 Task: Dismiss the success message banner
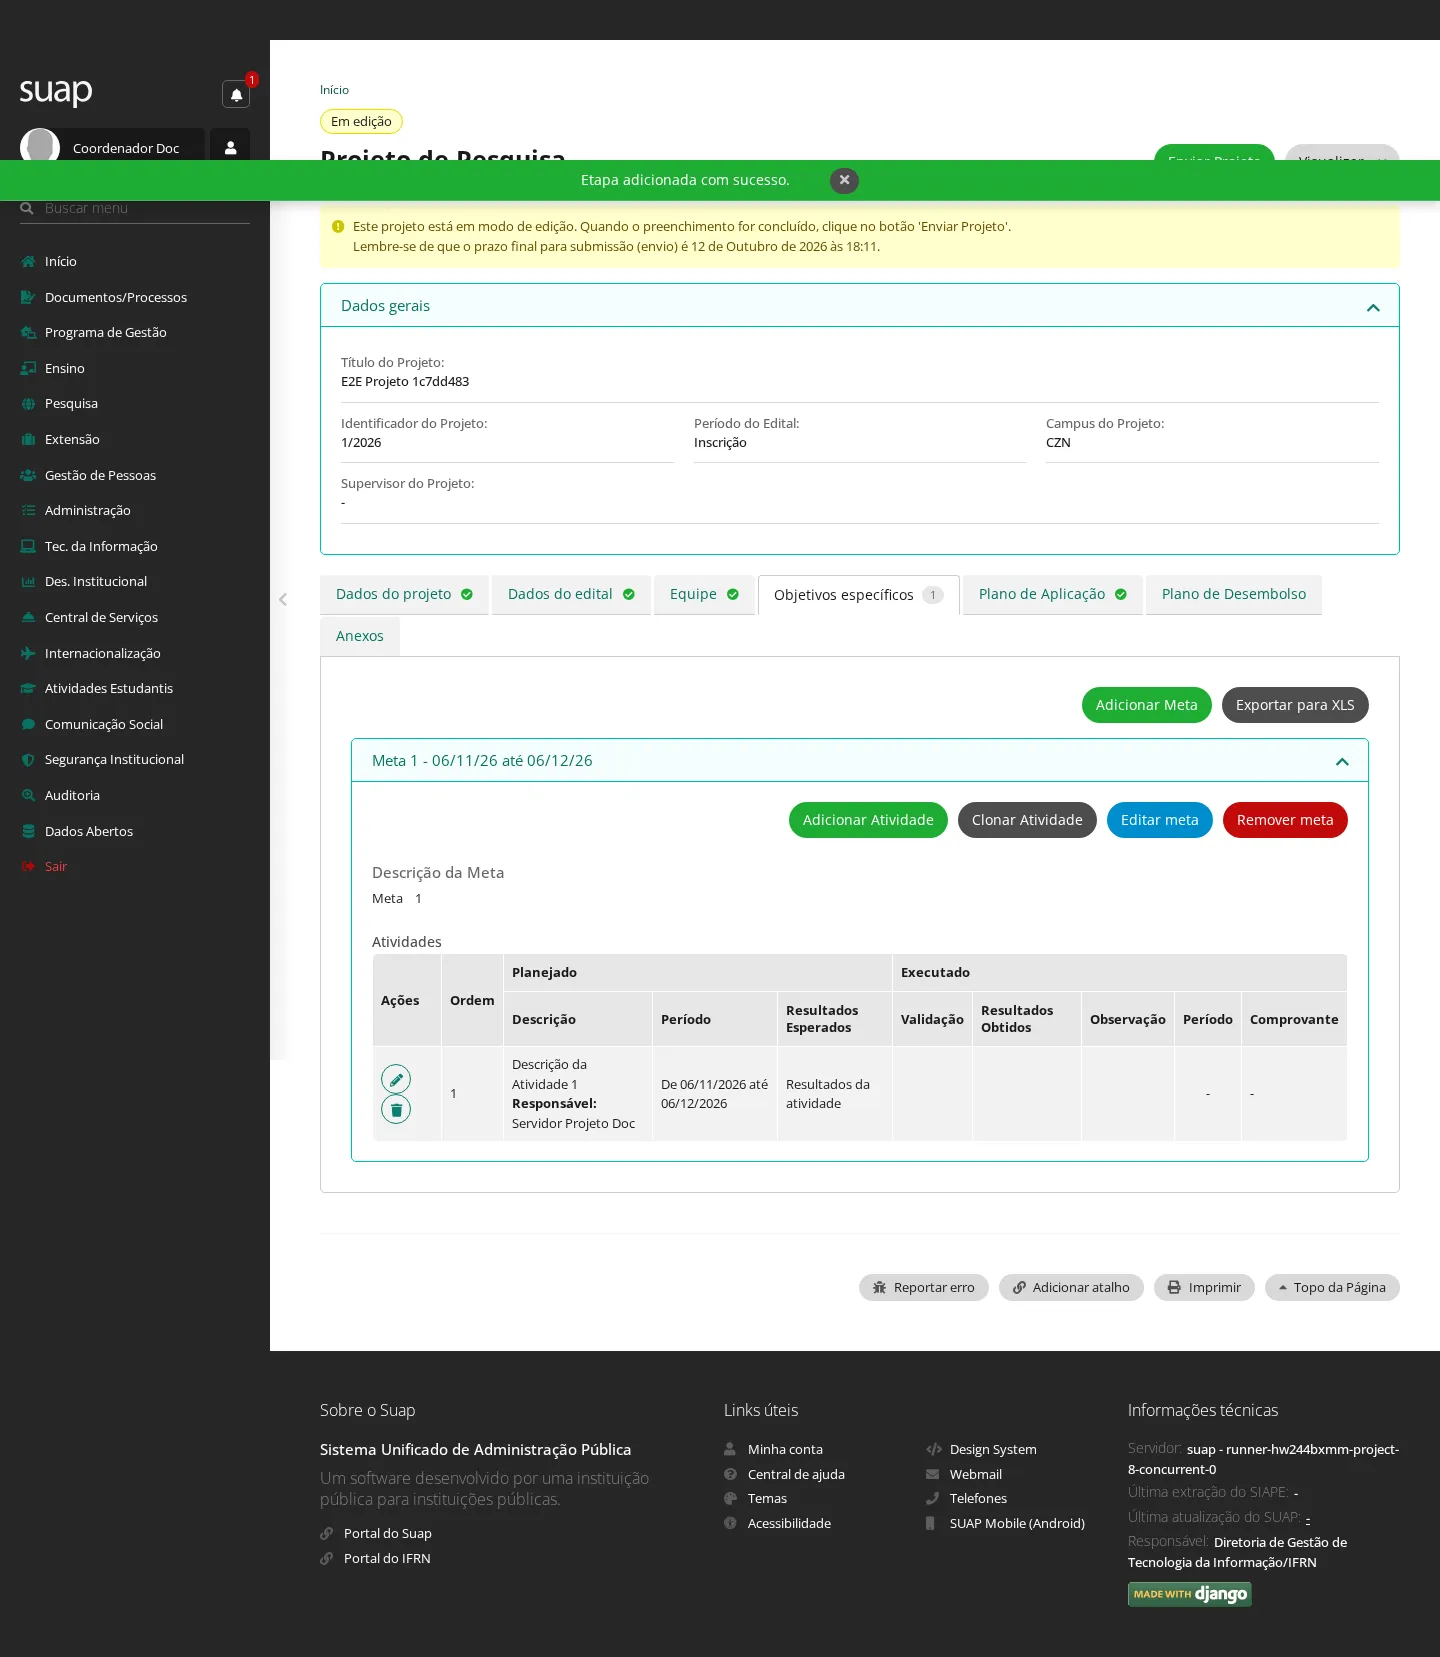click(x=844, y=180)
